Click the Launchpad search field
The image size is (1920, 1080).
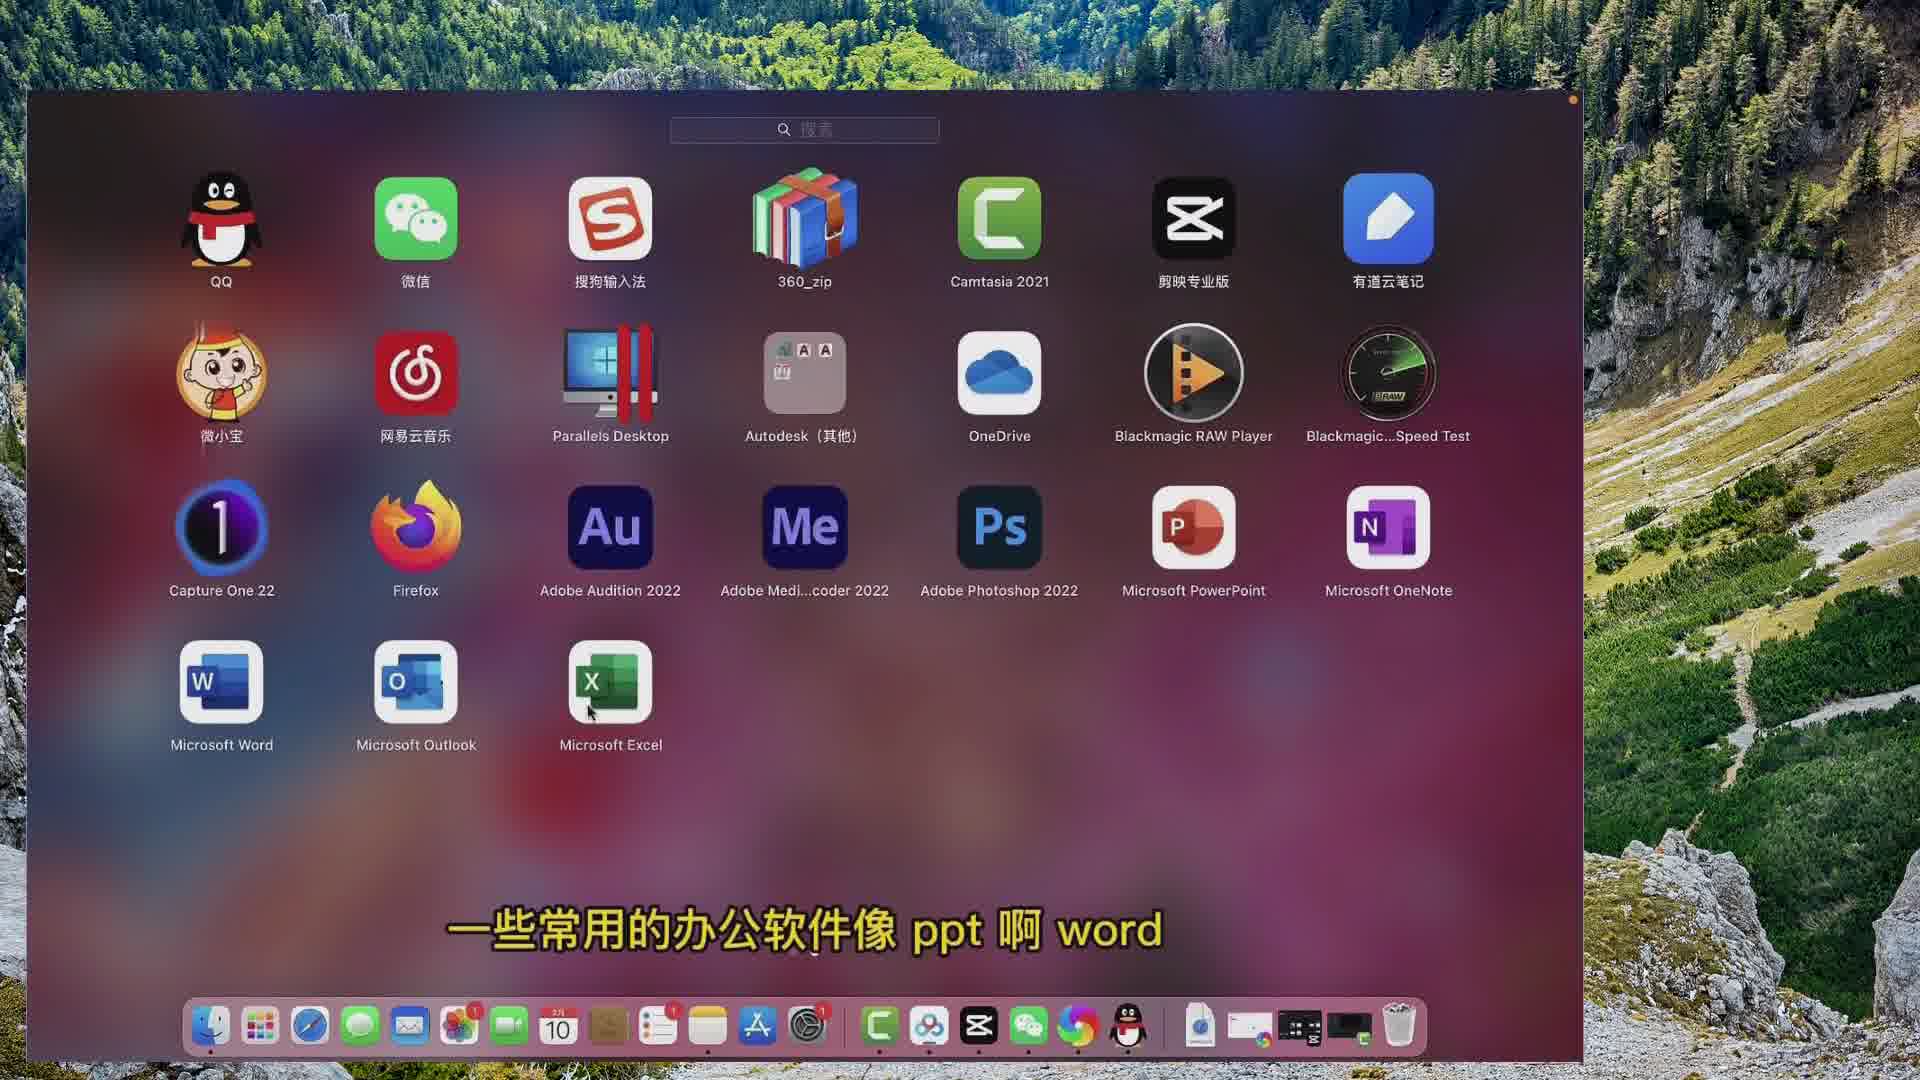[804, 130]
